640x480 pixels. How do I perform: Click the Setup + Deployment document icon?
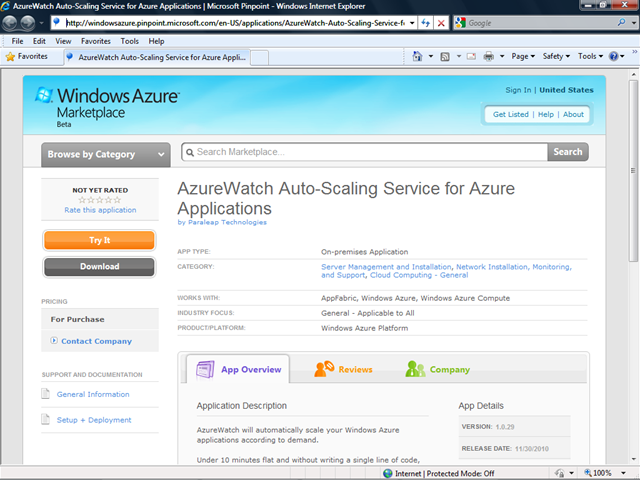[x=45, y=419]
